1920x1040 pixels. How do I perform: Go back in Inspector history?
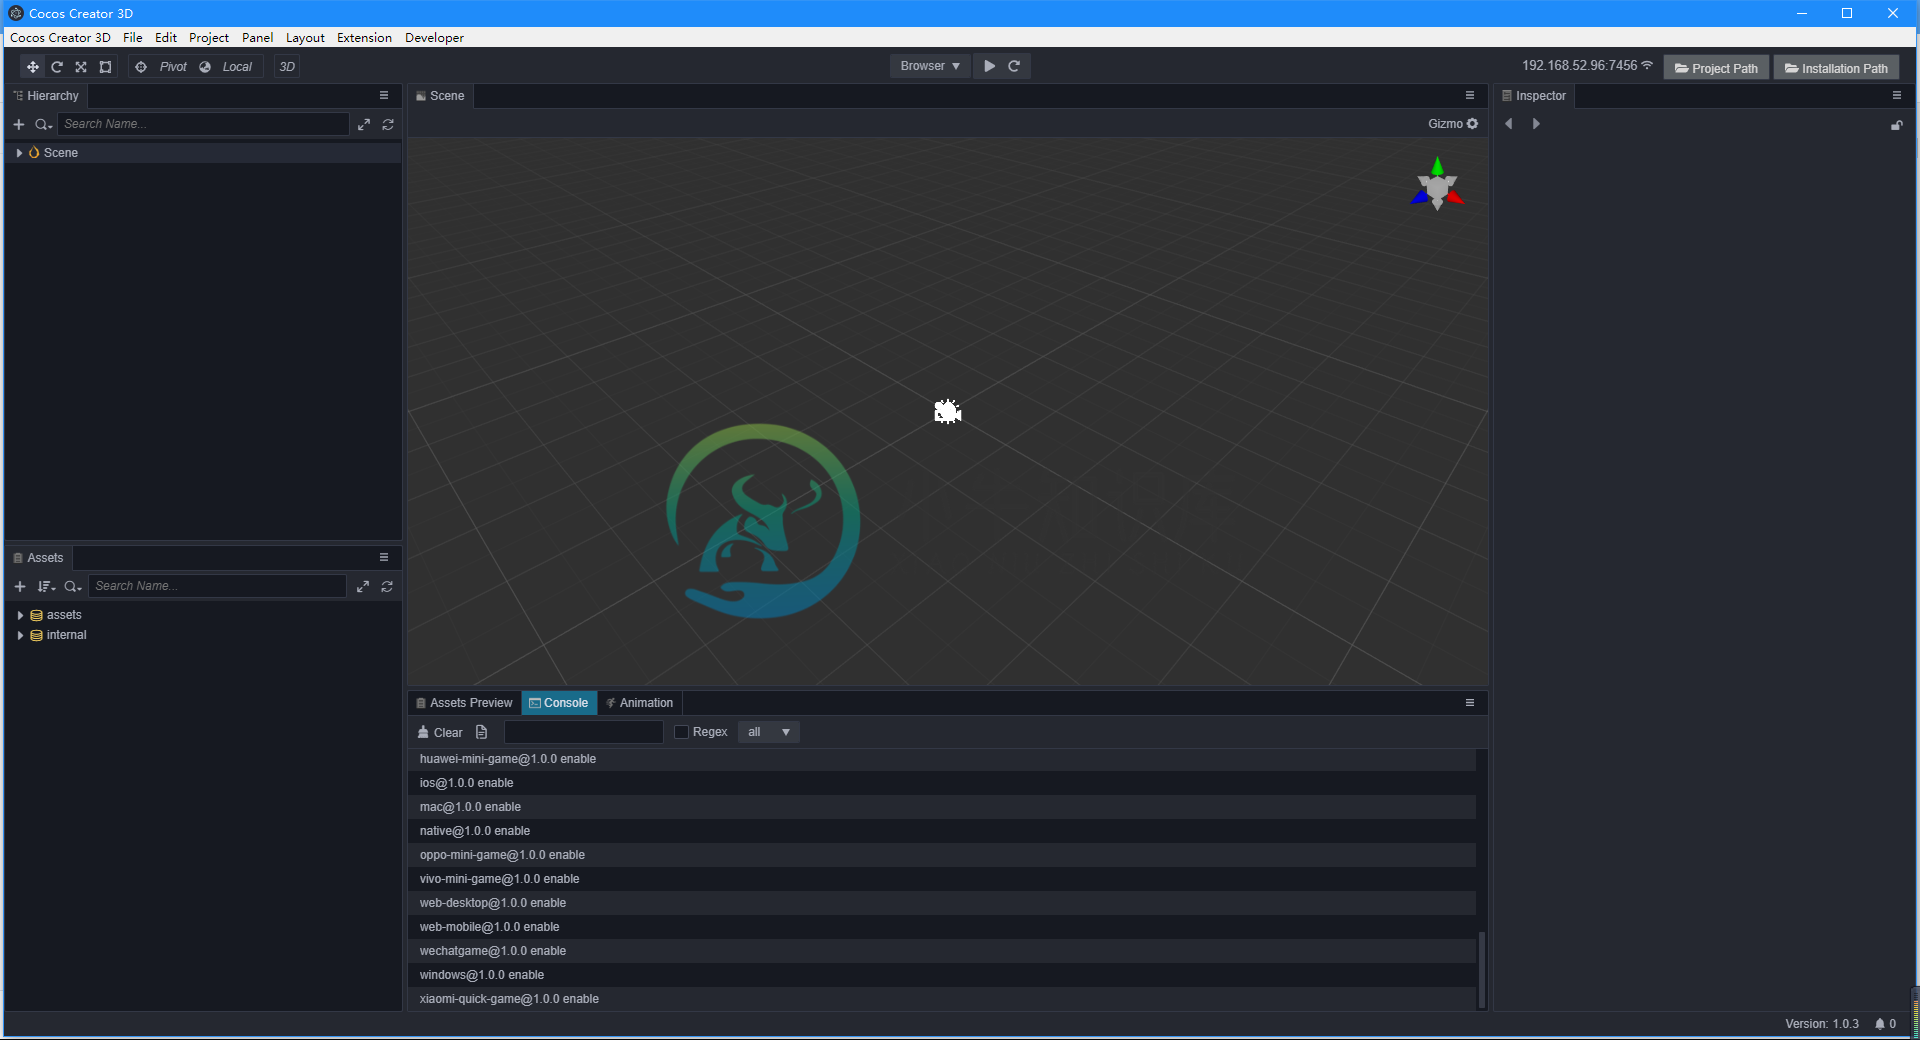click(x=1509, y=124)
